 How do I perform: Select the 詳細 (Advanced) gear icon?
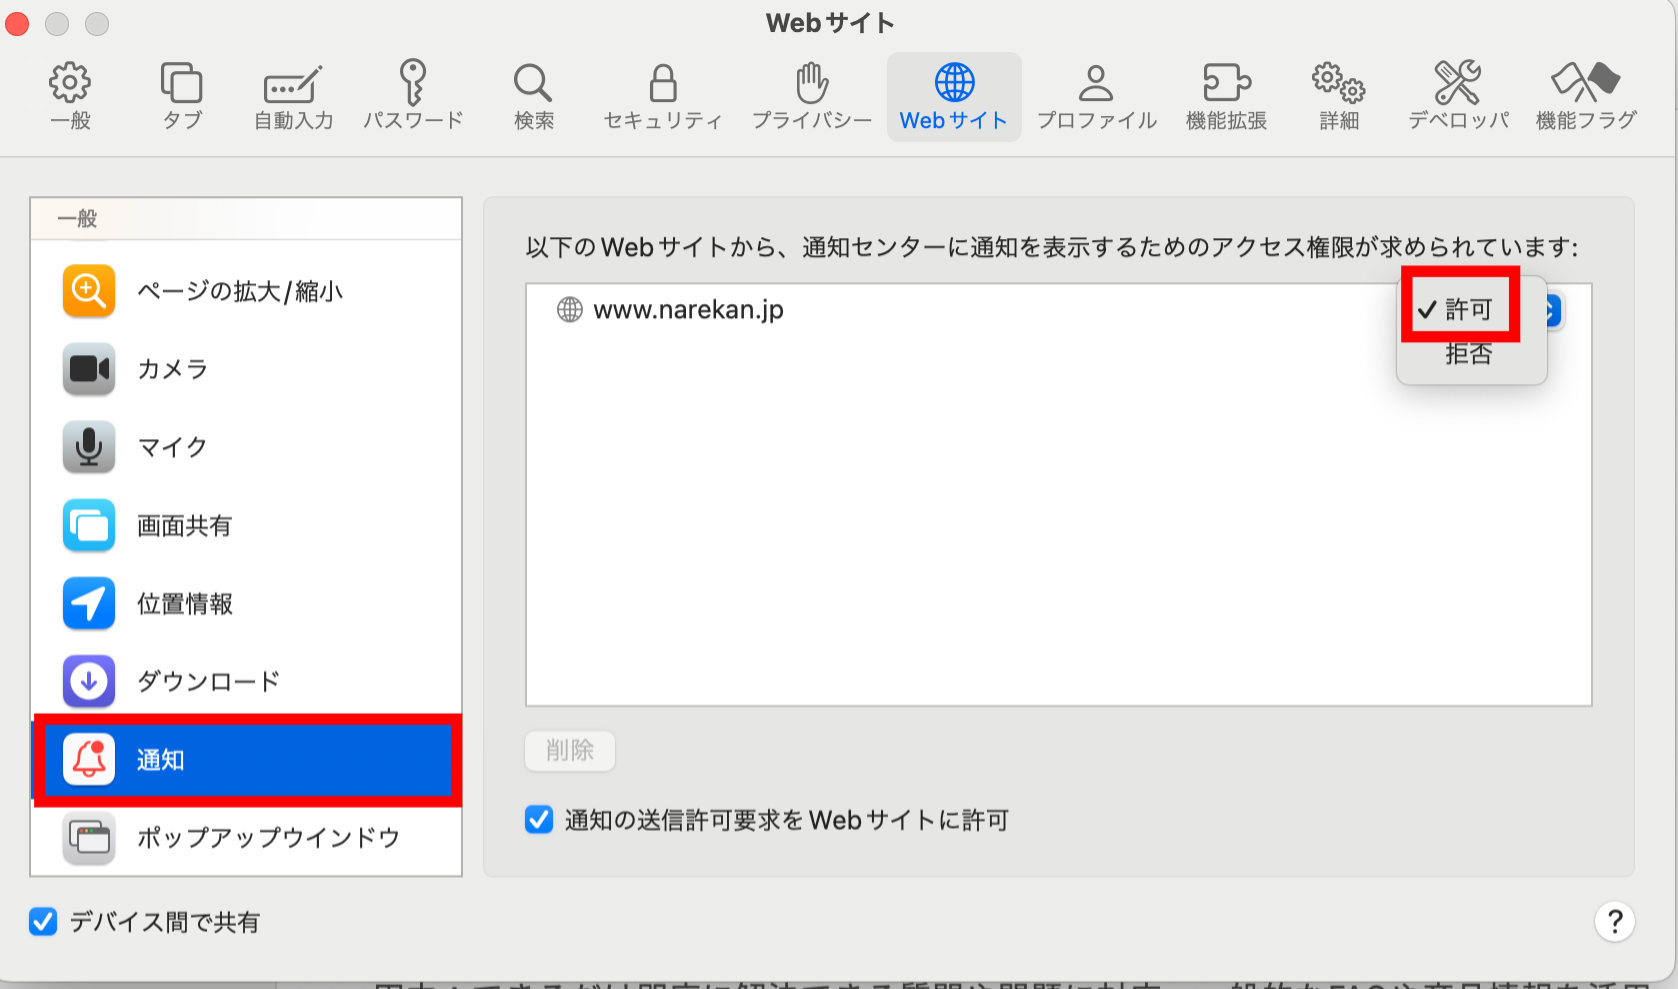pos(1337,95)
